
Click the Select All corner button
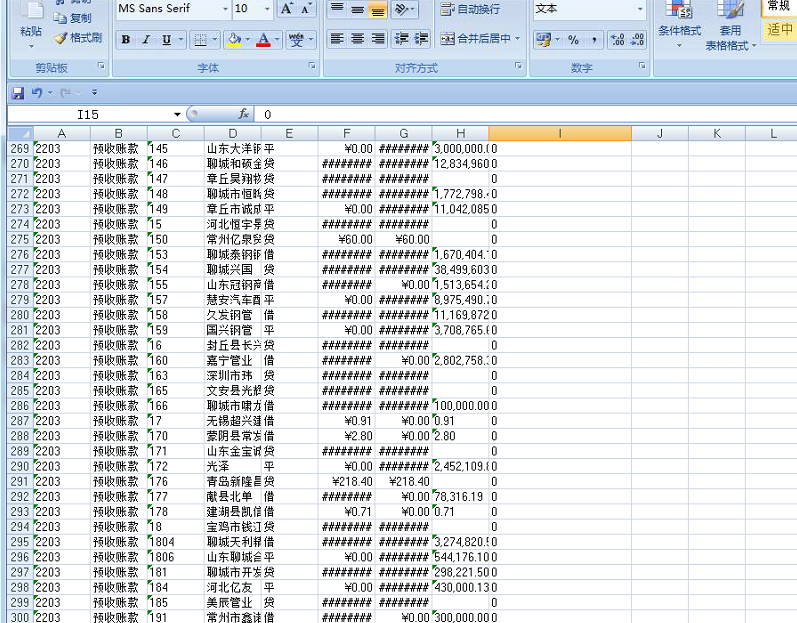click(x=20, y=134)
